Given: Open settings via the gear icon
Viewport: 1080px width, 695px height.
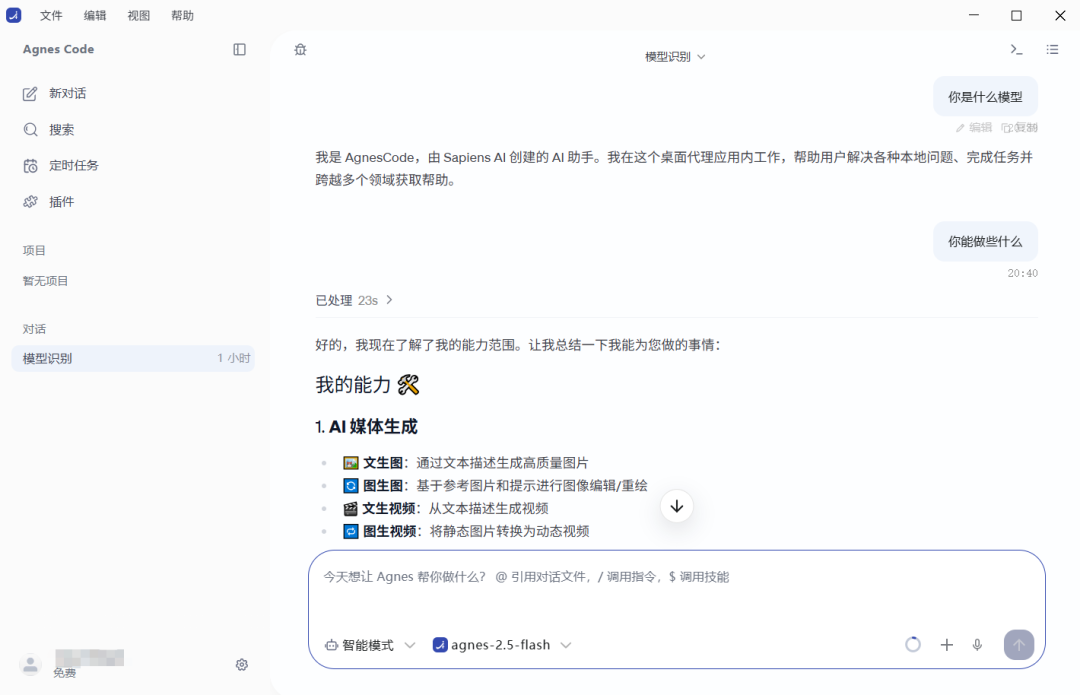Looking at the screenshot, I should tap(242, 665).
